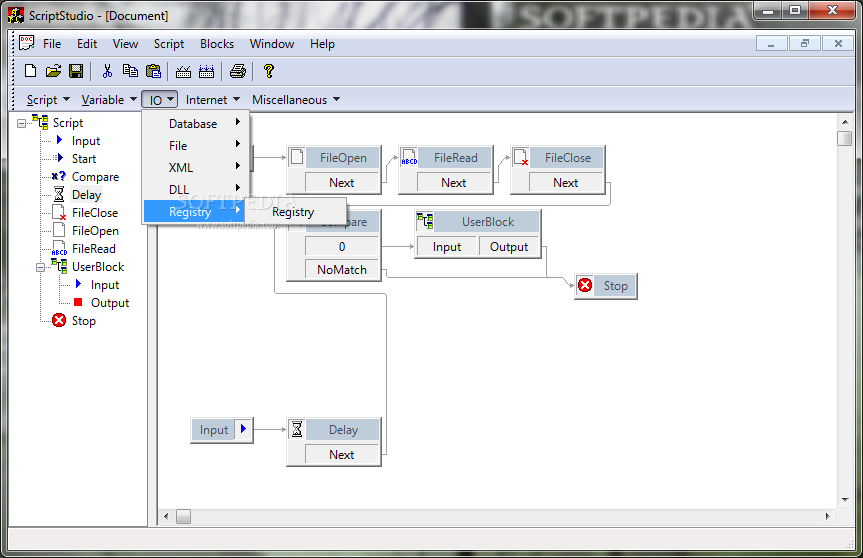
Task: Click the Compare icon in the tree
Action: 58,177
